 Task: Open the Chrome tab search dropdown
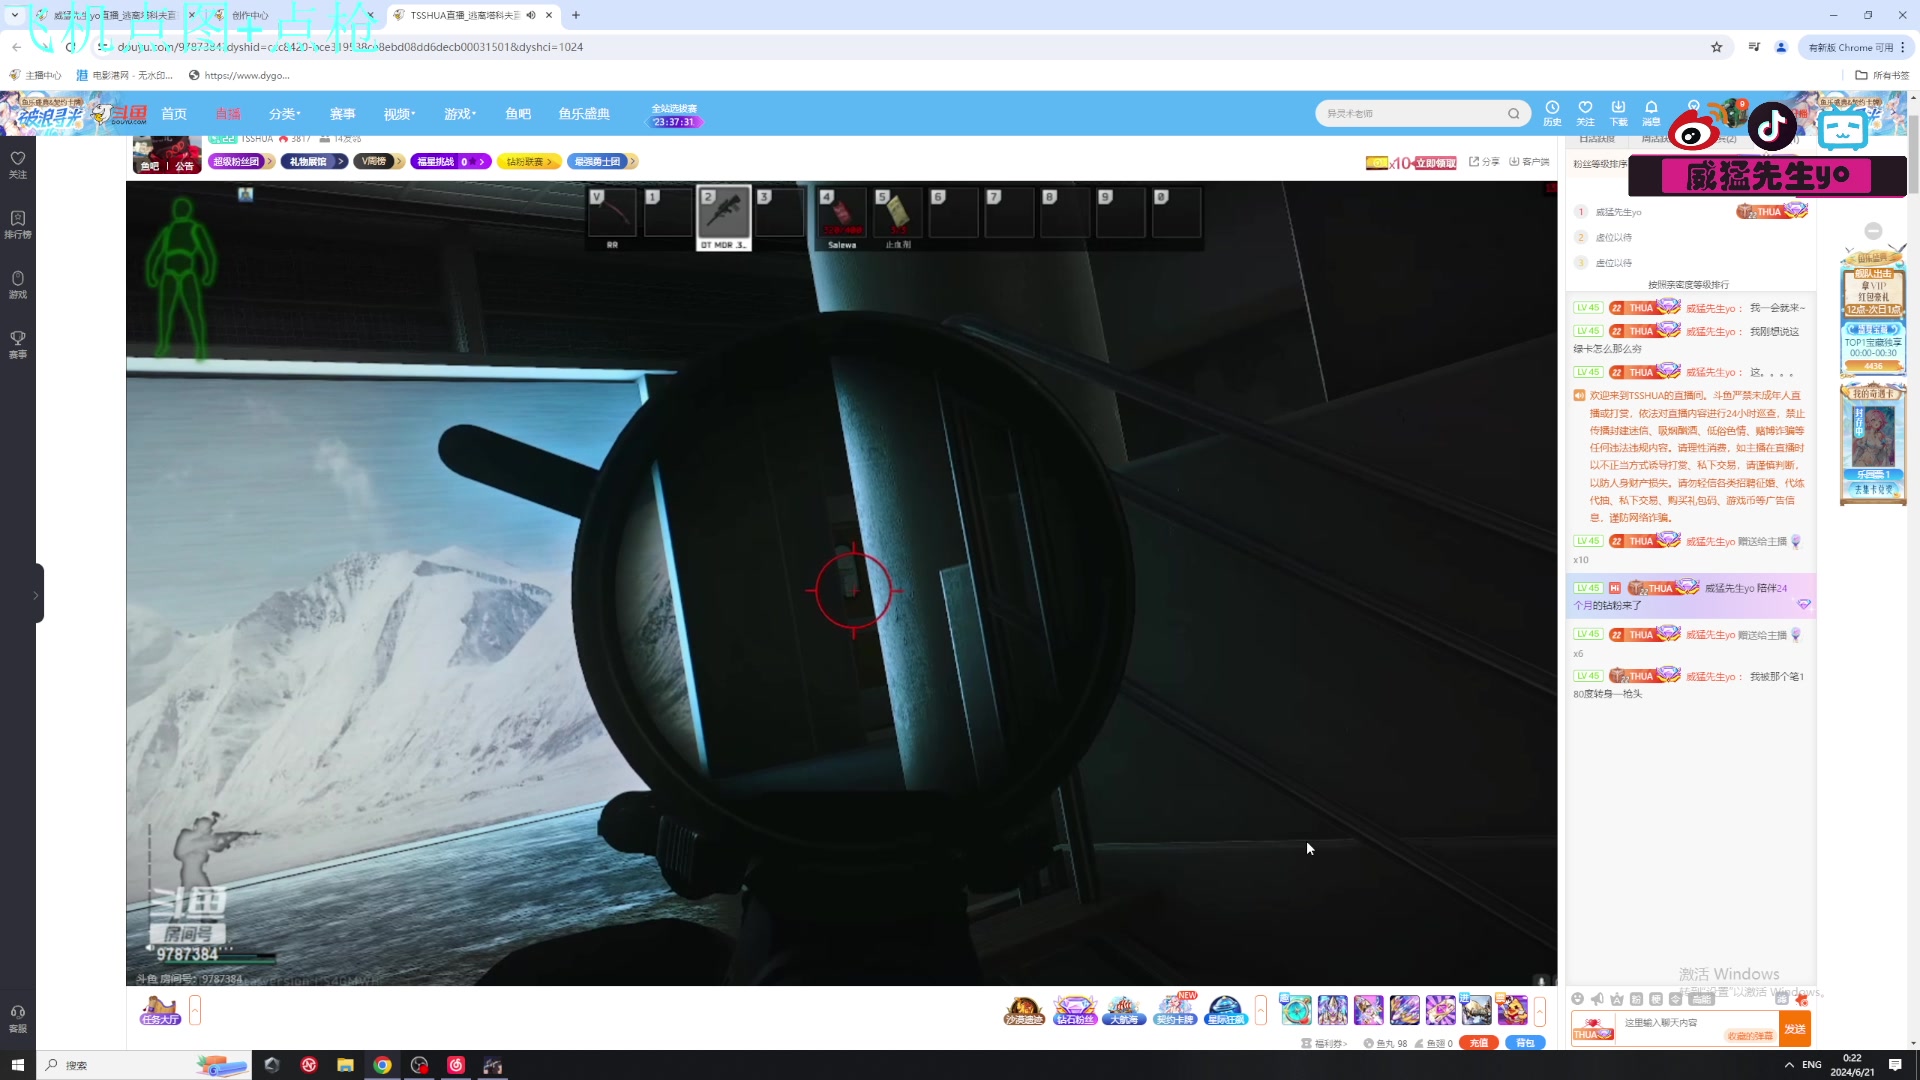(15, 15)
